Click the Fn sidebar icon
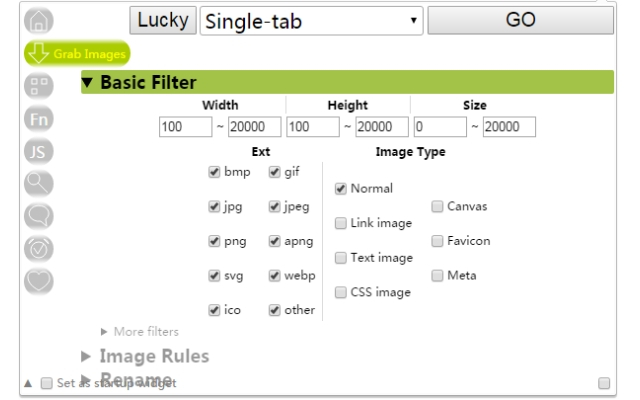 pyautogui.click(x=34, y=118)
